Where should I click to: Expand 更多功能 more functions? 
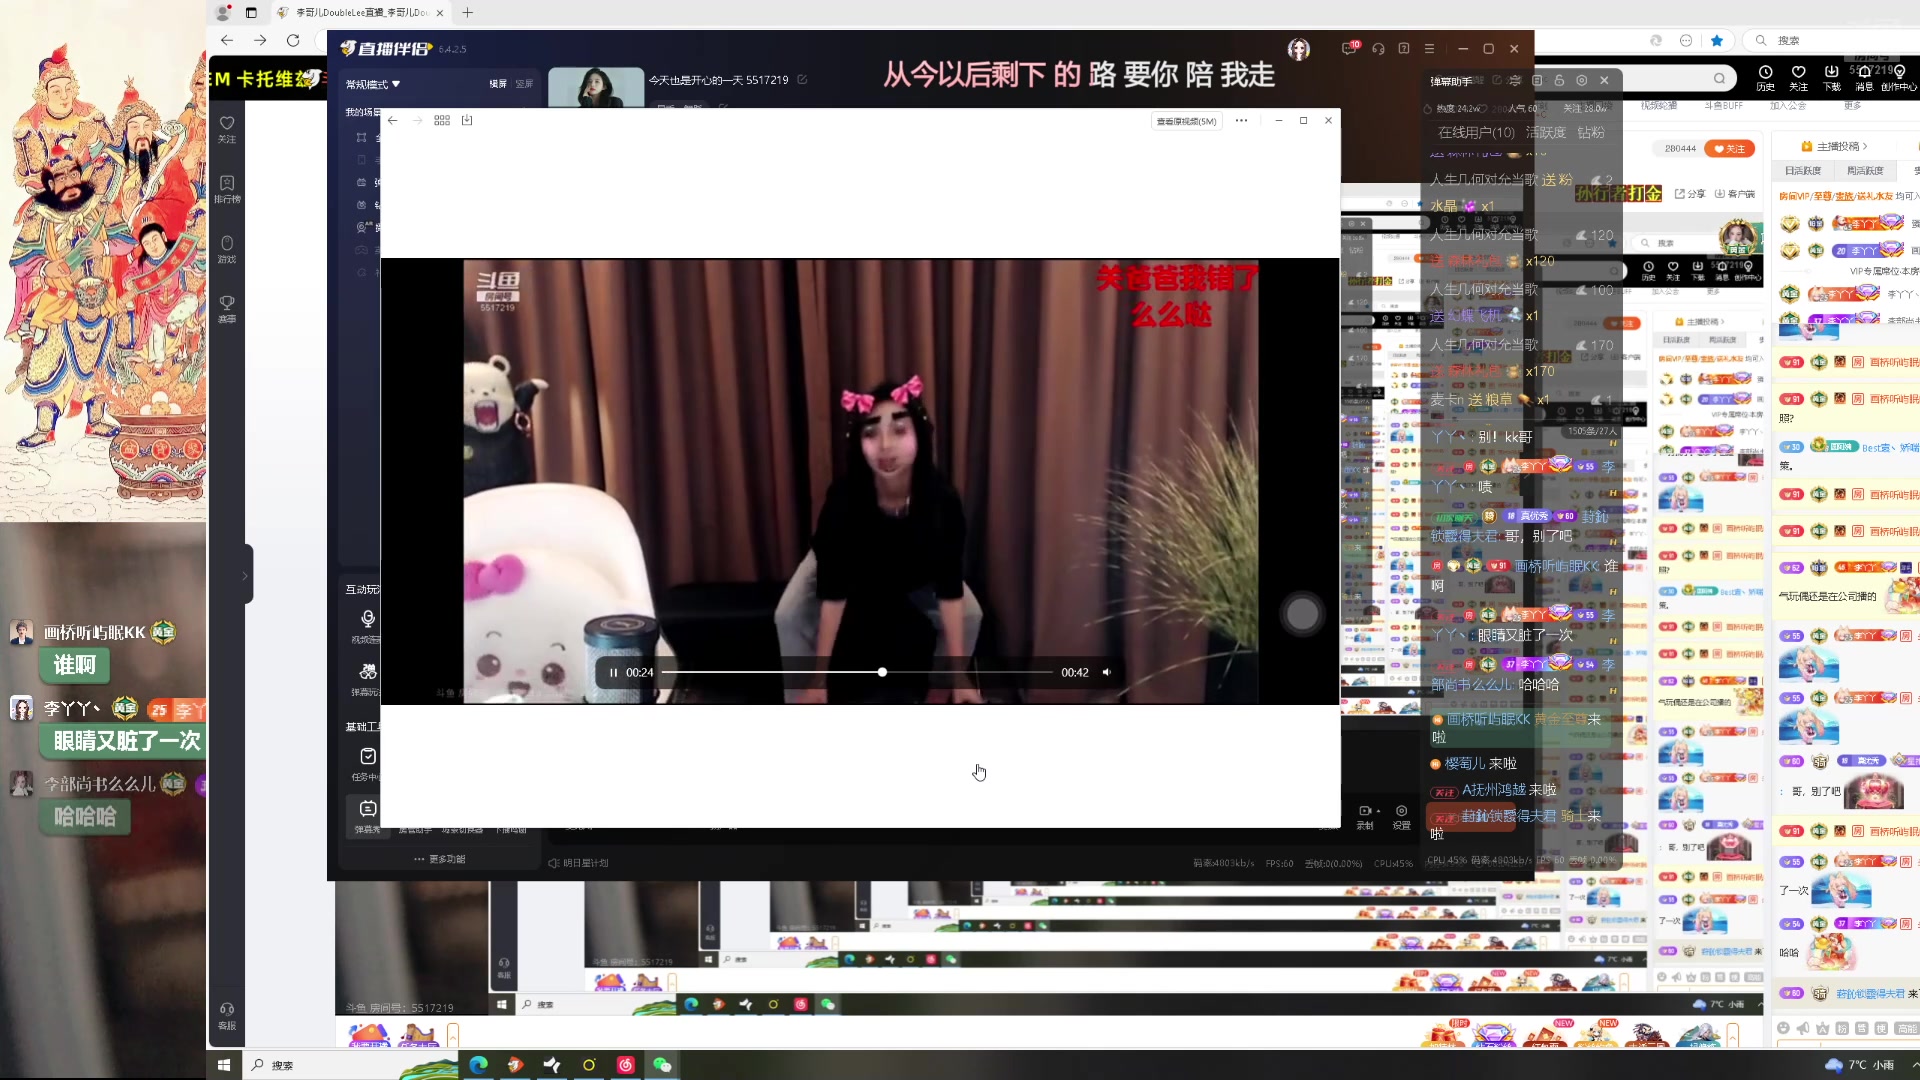coord(440,859)
